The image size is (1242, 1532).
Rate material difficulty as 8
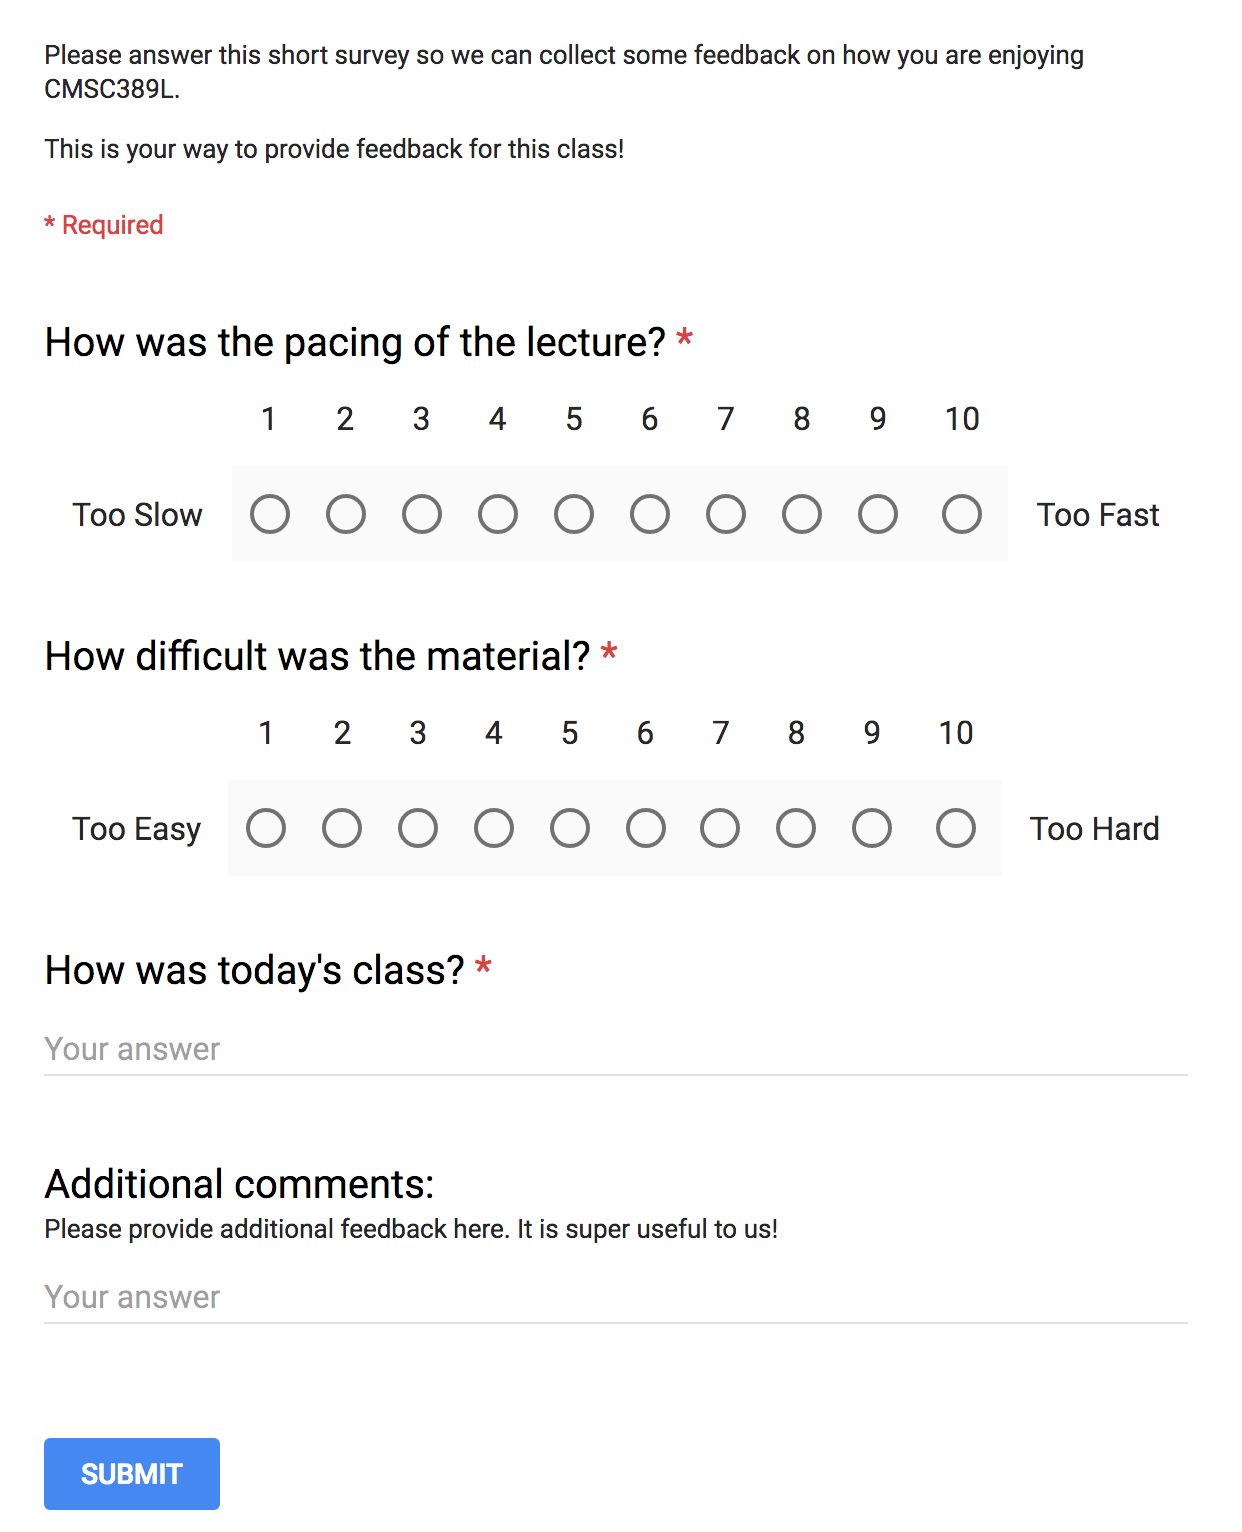[796, 829]
